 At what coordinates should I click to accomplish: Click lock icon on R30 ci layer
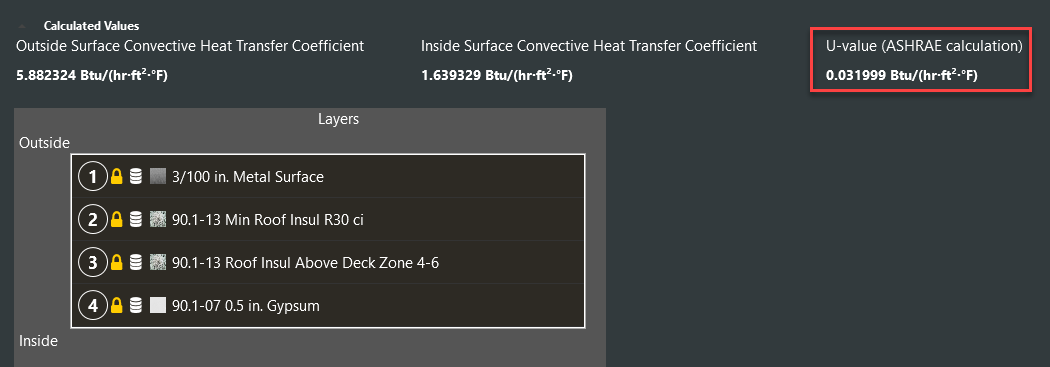[117, 220]
